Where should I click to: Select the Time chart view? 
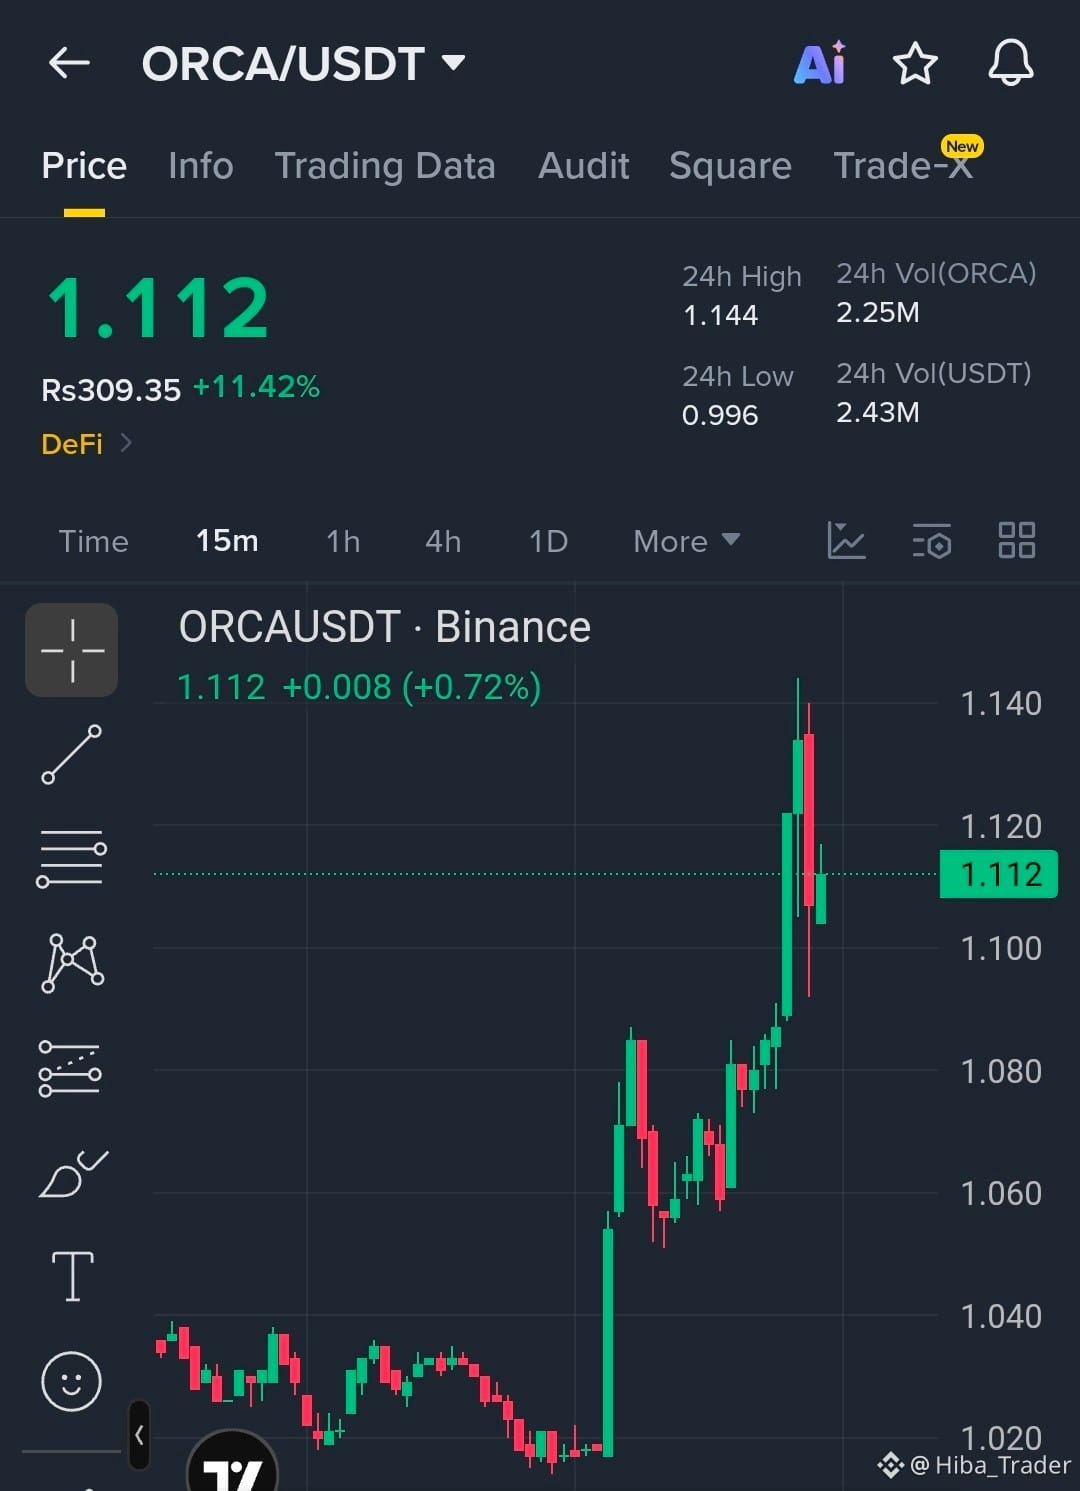click(x=94, y=541)
